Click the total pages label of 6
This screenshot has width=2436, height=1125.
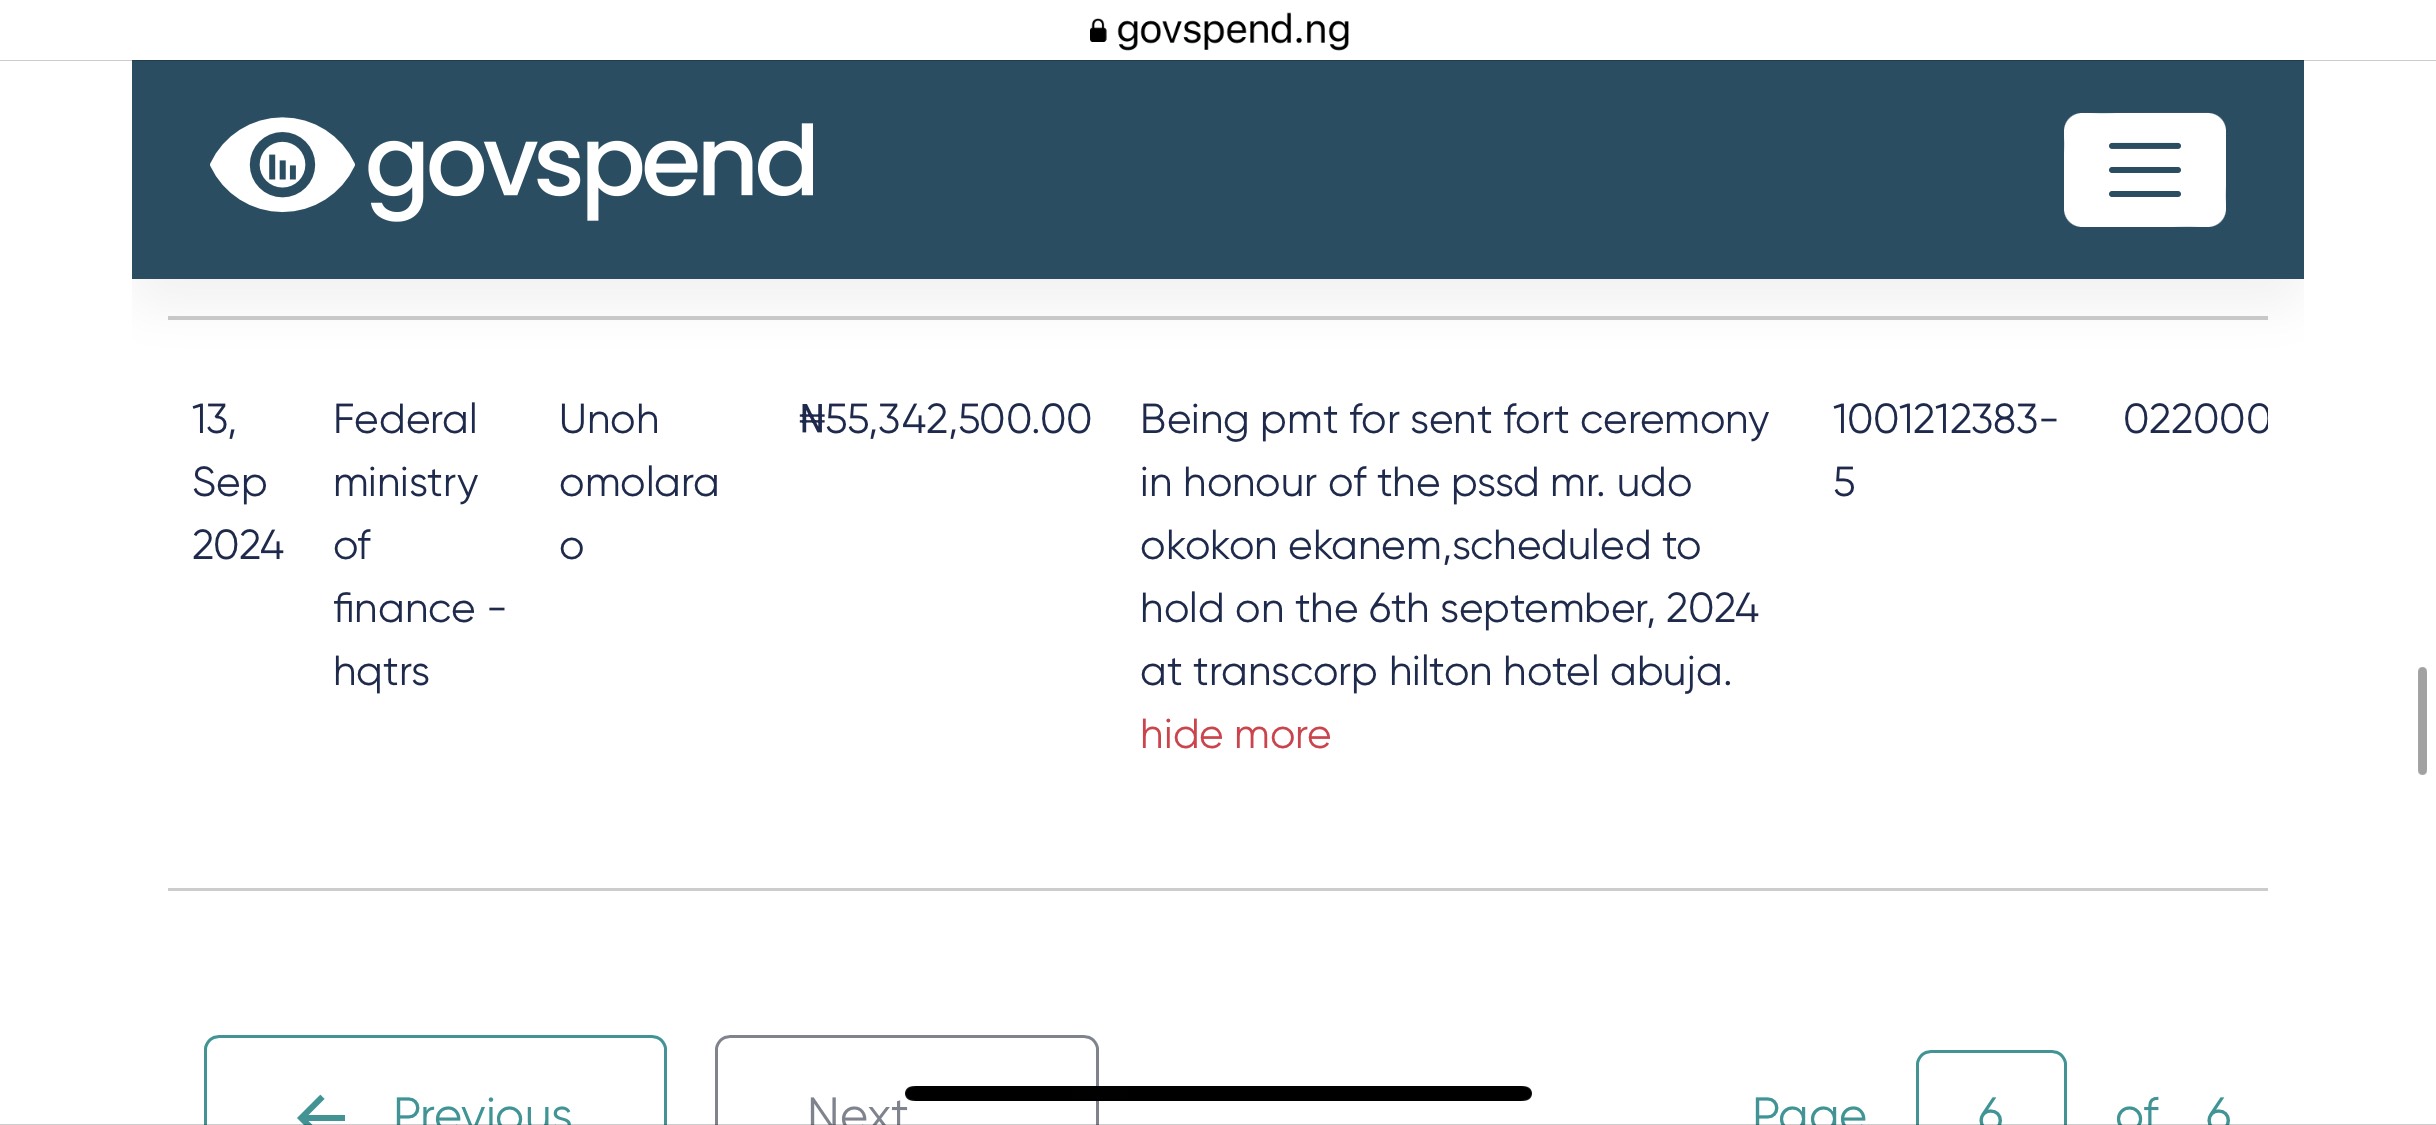2172,1110
